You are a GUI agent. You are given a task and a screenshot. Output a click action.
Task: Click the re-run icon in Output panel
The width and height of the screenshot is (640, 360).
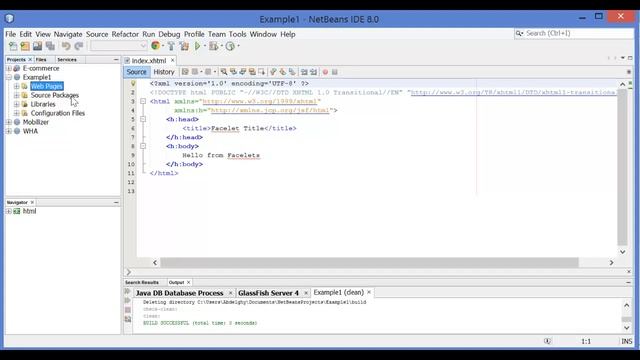coord(127,291)
